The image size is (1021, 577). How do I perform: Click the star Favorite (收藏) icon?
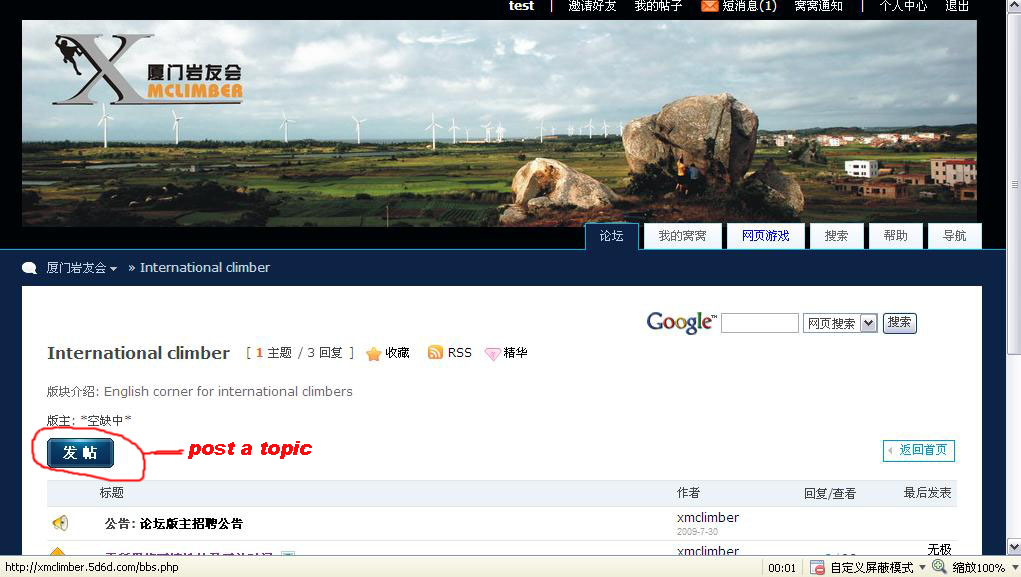pos(374,353)
